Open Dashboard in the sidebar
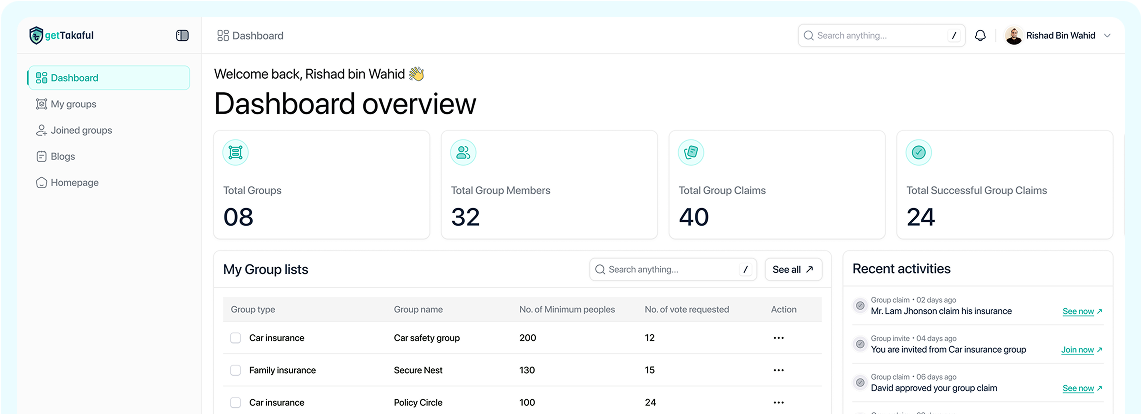The height and width of the screenshot is (414, 1142). point(109,77)
